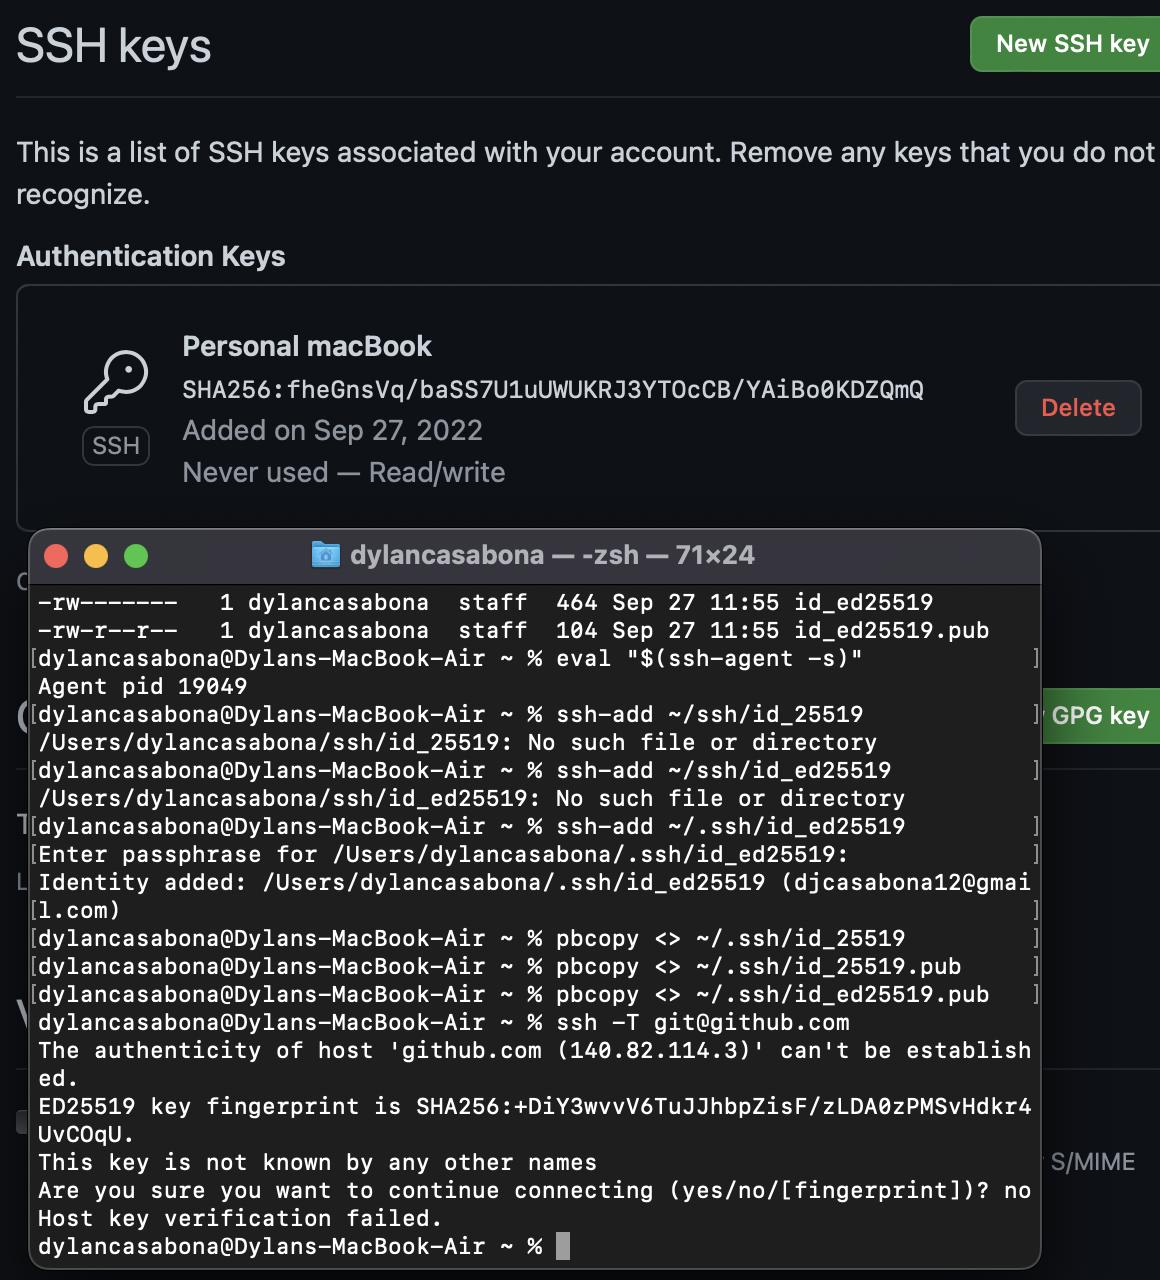Screen dimensions: 1160x1280
Task: Click the partially hidden GPG key button
Action: tap(1099, 716)
